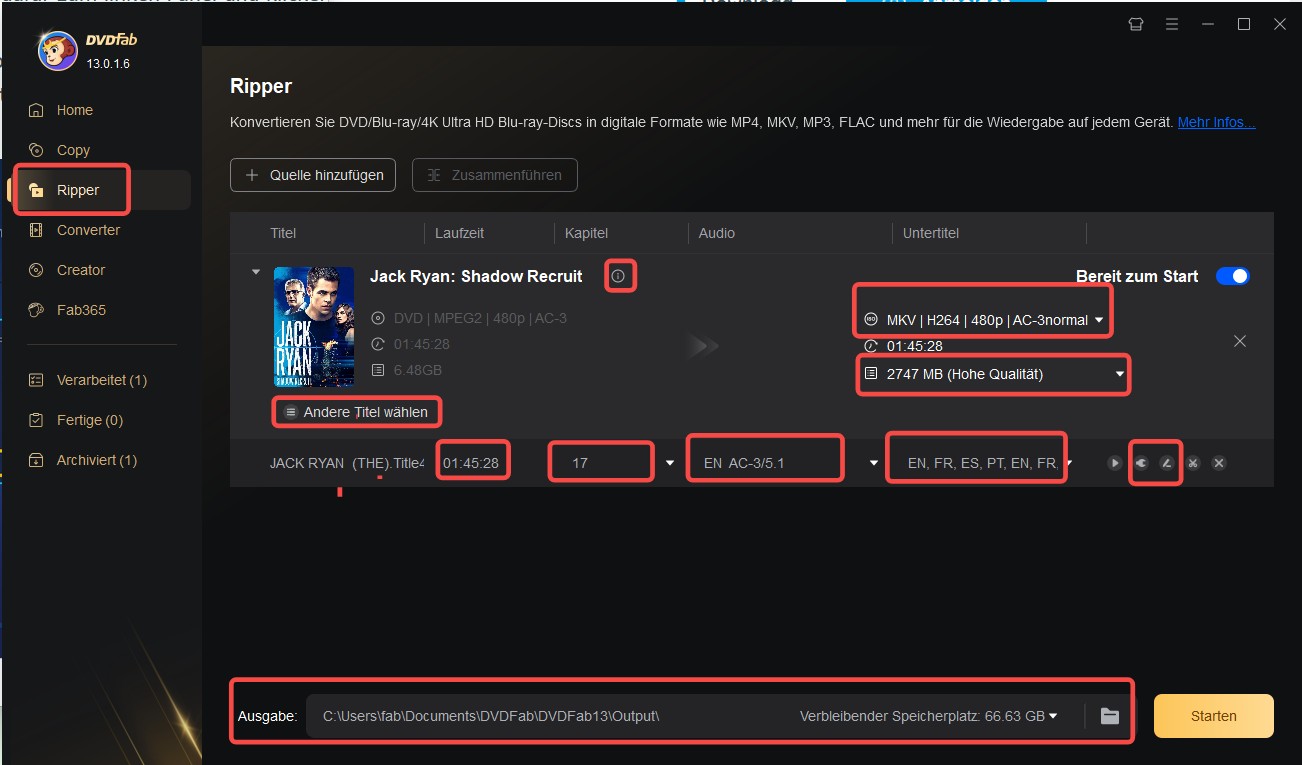
Task: Click the 01:45:28 runtime in the title row
Action: (471, 463)
